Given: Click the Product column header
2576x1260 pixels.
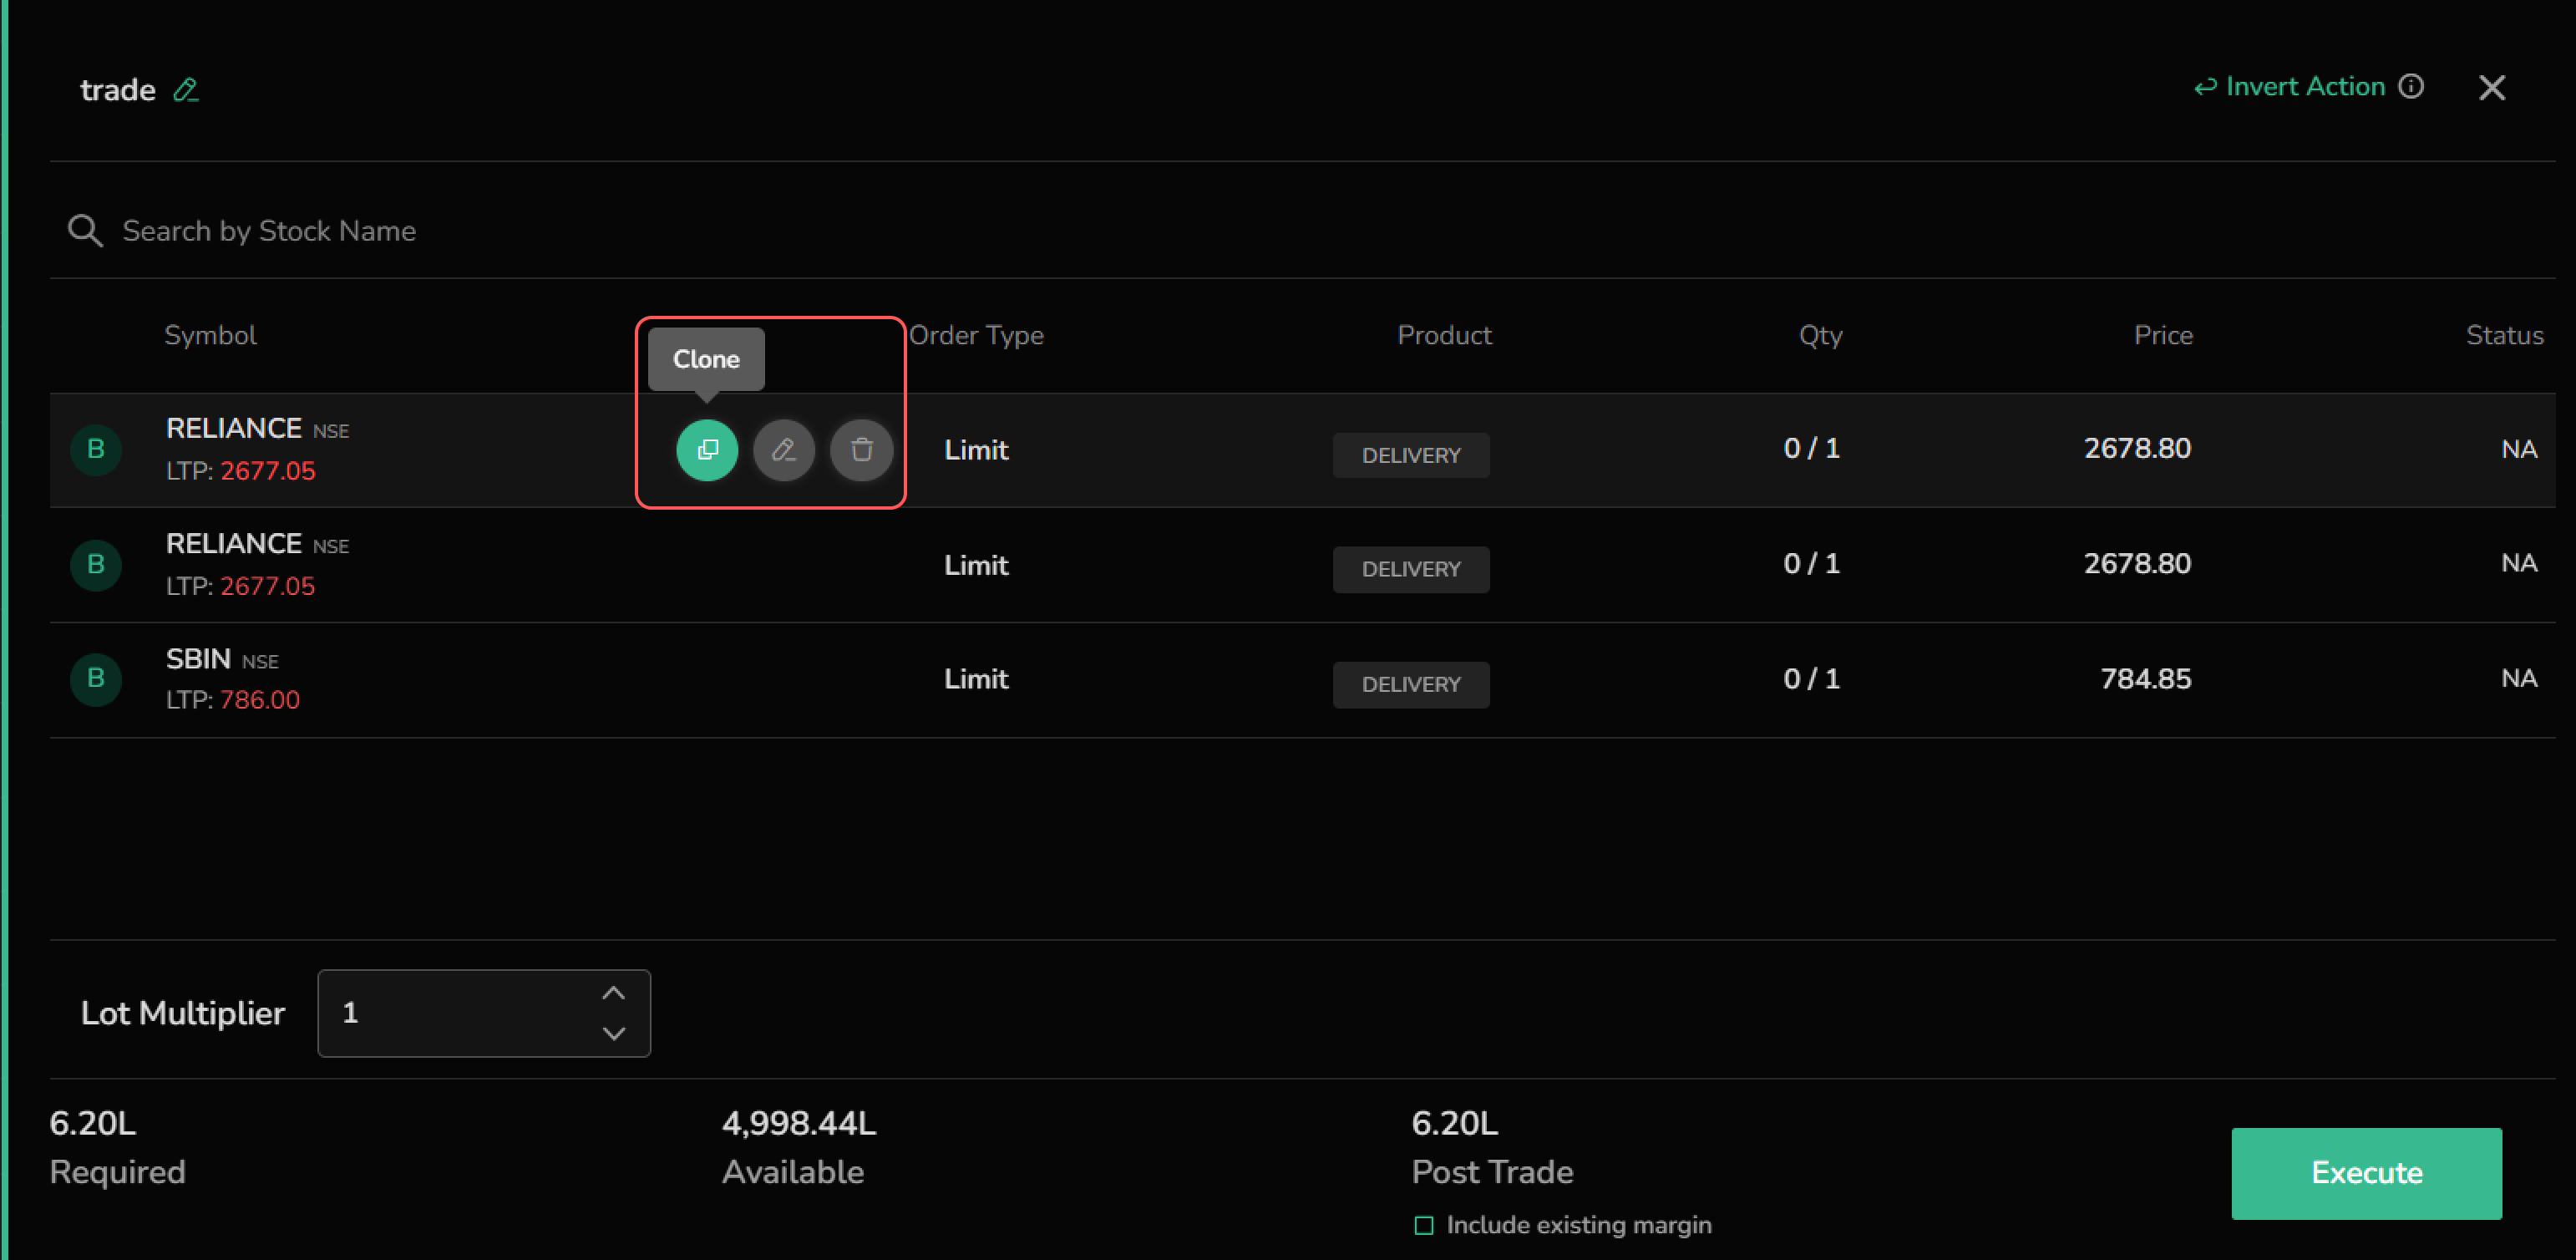Looking at the screenshot, I should click(x=1444, y=335).
